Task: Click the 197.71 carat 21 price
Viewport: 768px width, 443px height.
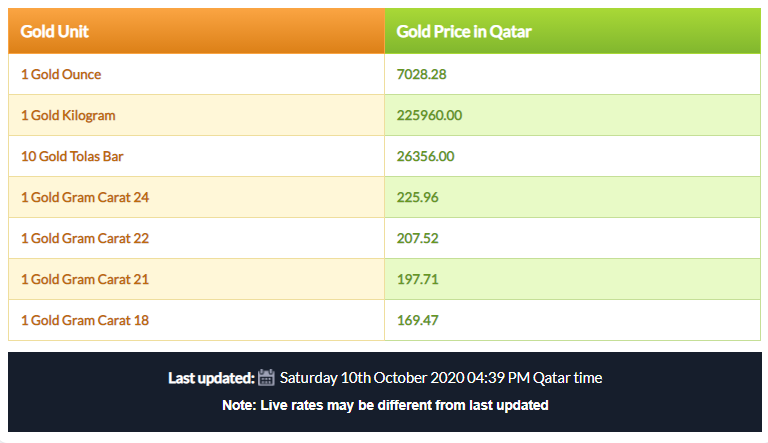Action: click(417, 279)
